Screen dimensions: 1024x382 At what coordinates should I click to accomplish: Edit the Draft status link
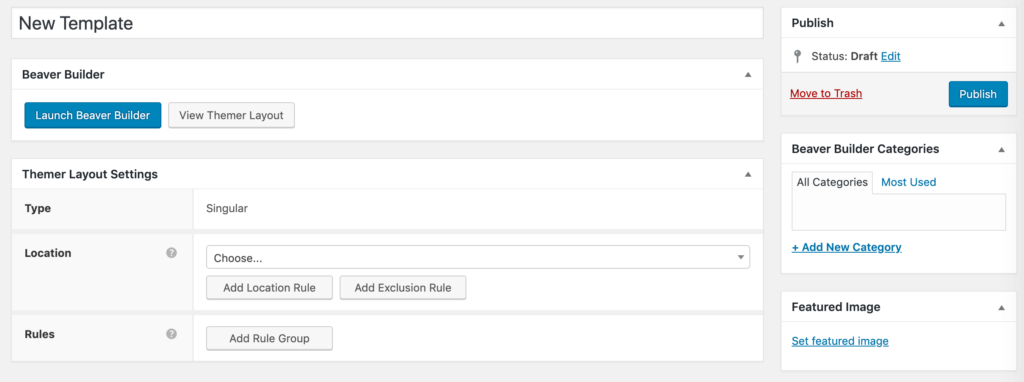[890, 56]
